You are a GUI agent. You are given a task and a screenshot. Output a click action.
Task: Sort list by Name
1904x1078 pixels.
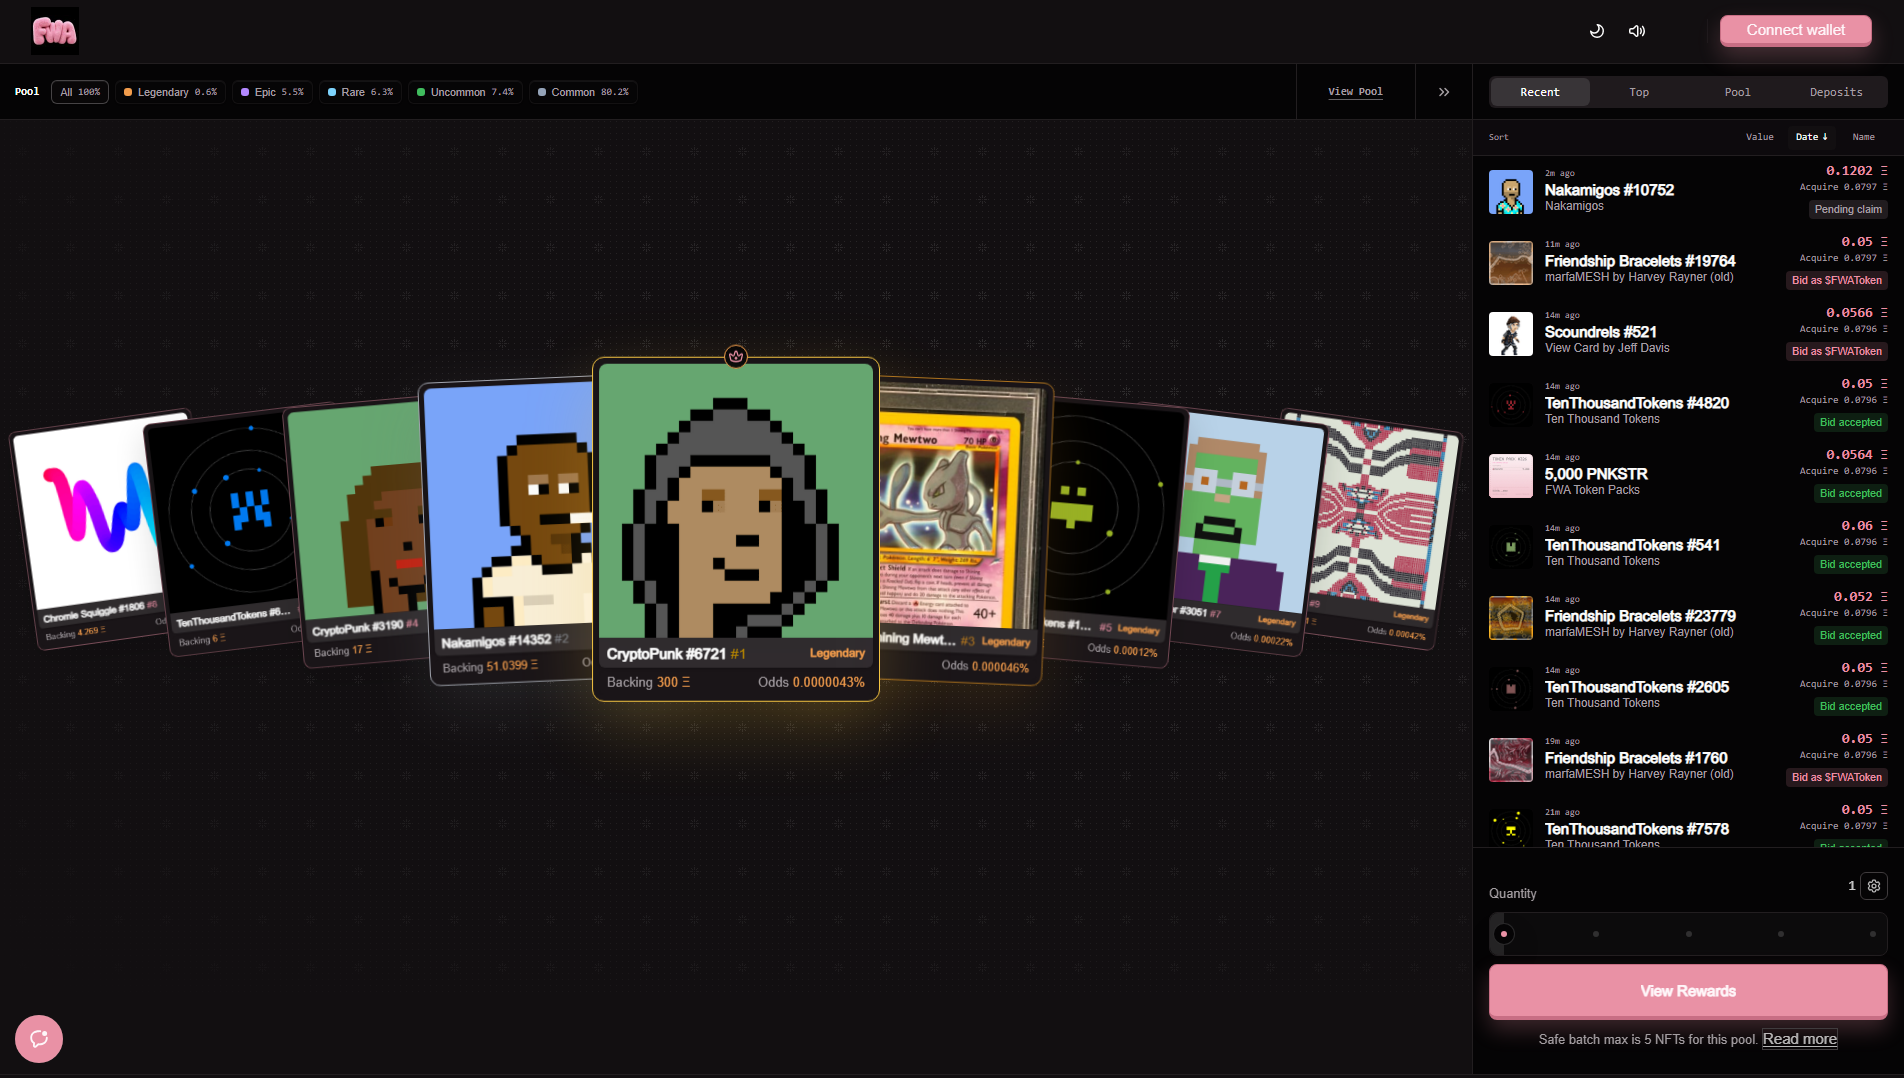click(1863, 137)
